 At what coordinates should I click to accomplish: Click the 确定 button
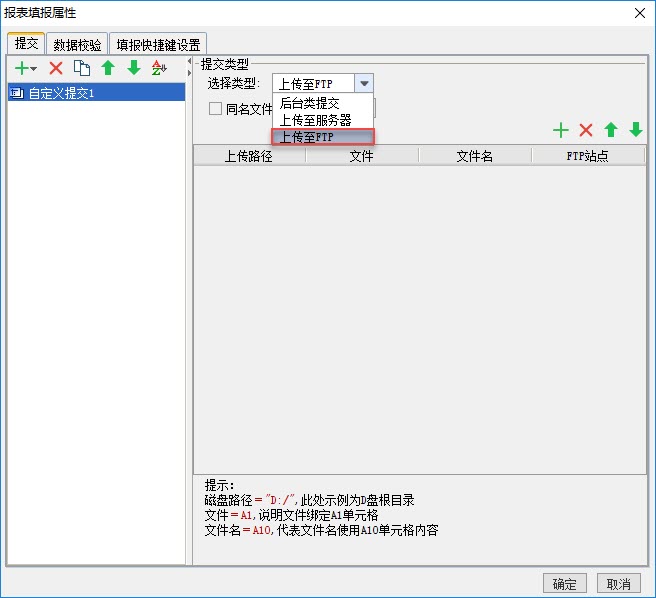click(x=564, y=583)
